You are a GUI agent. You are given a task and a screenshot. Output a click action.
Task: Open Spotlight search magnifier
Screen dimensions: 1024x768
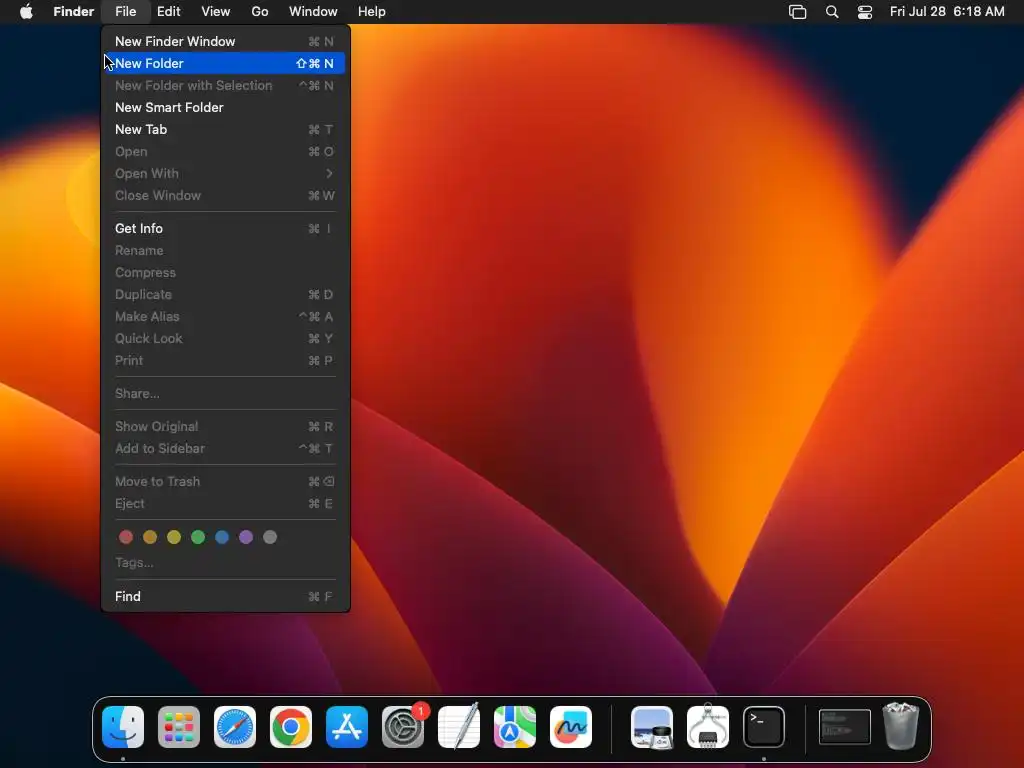click(831, 12)
